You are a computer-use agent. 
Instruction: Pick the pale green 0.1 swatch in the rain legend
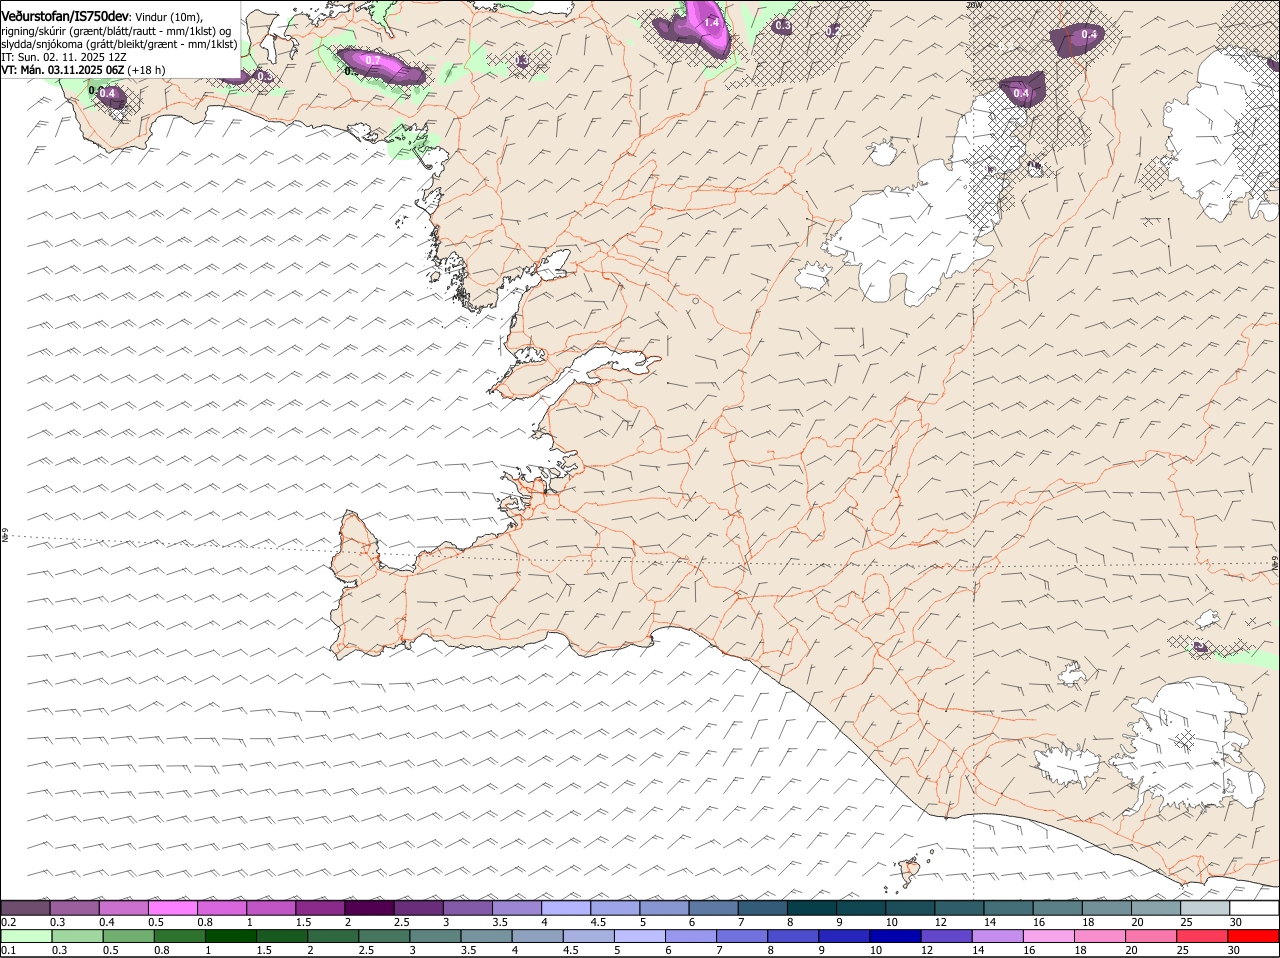pos(27,936)
